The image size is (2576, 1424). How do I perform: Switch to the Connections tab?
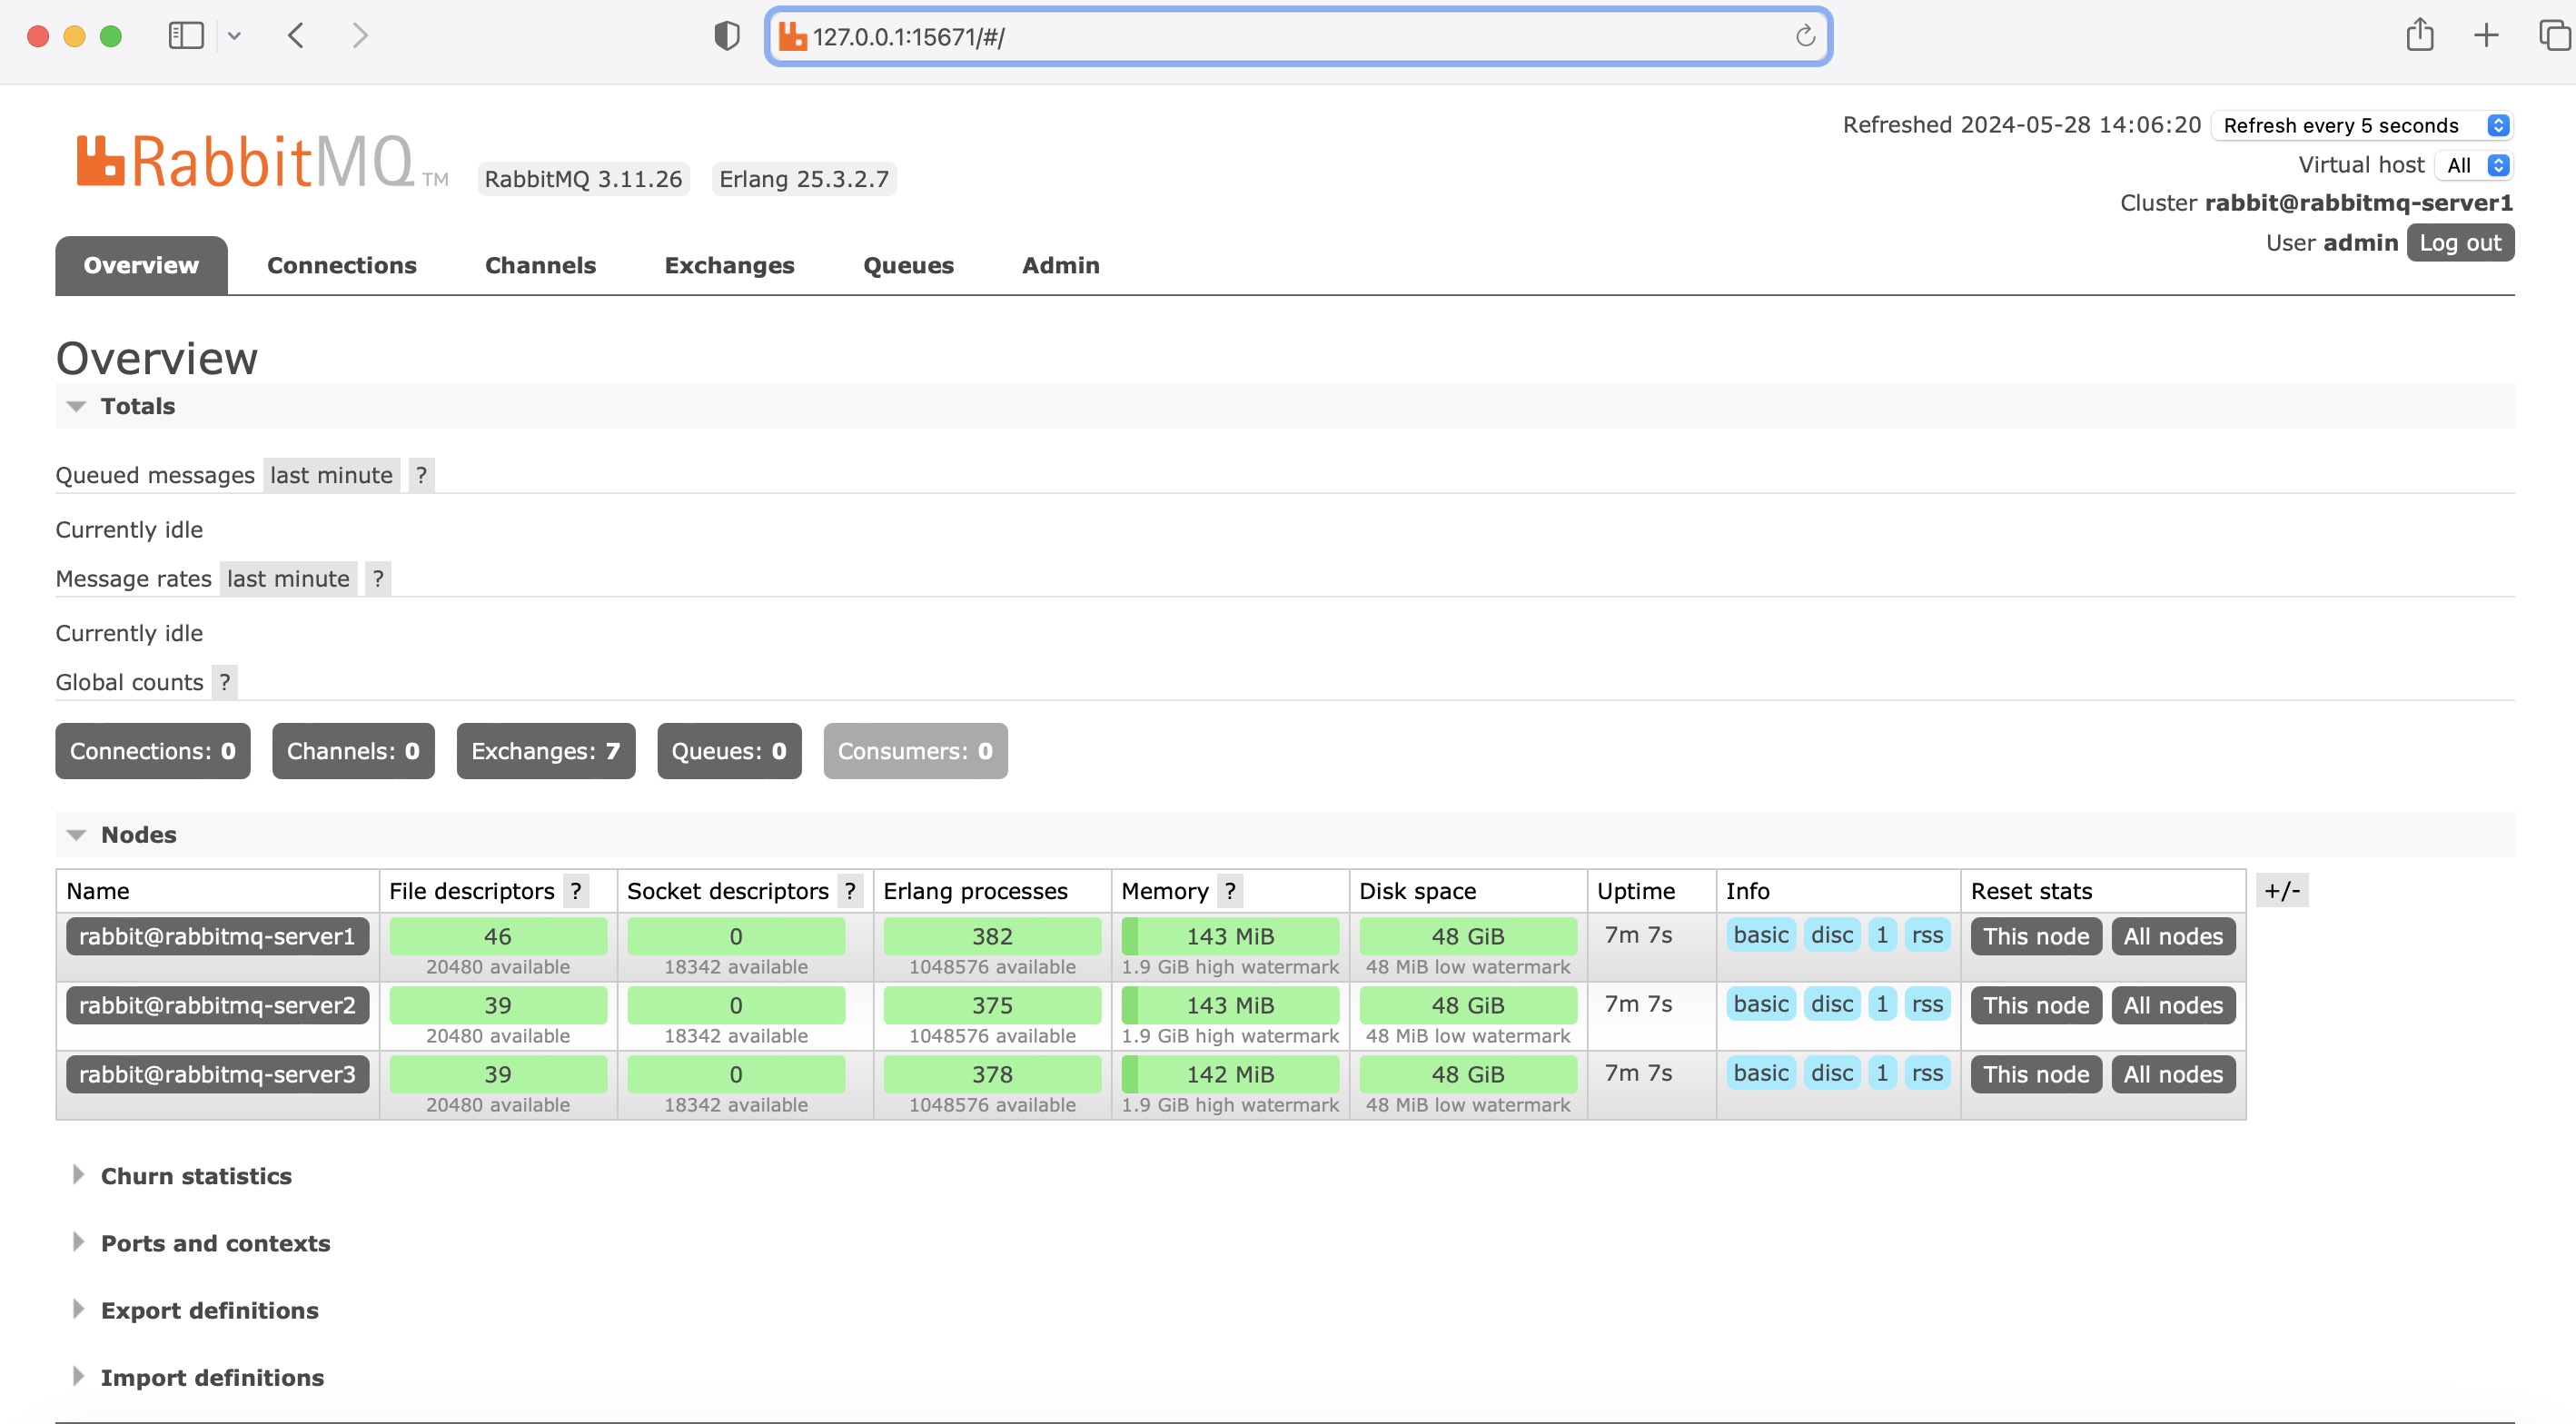click(341, 265)
